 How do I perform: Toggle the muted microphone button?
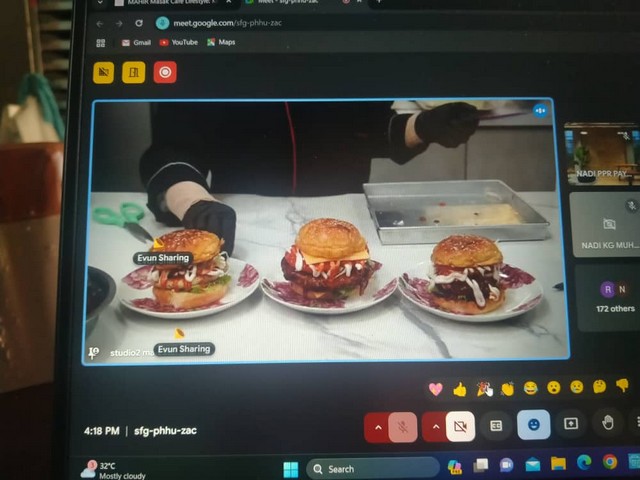(403, 427)
